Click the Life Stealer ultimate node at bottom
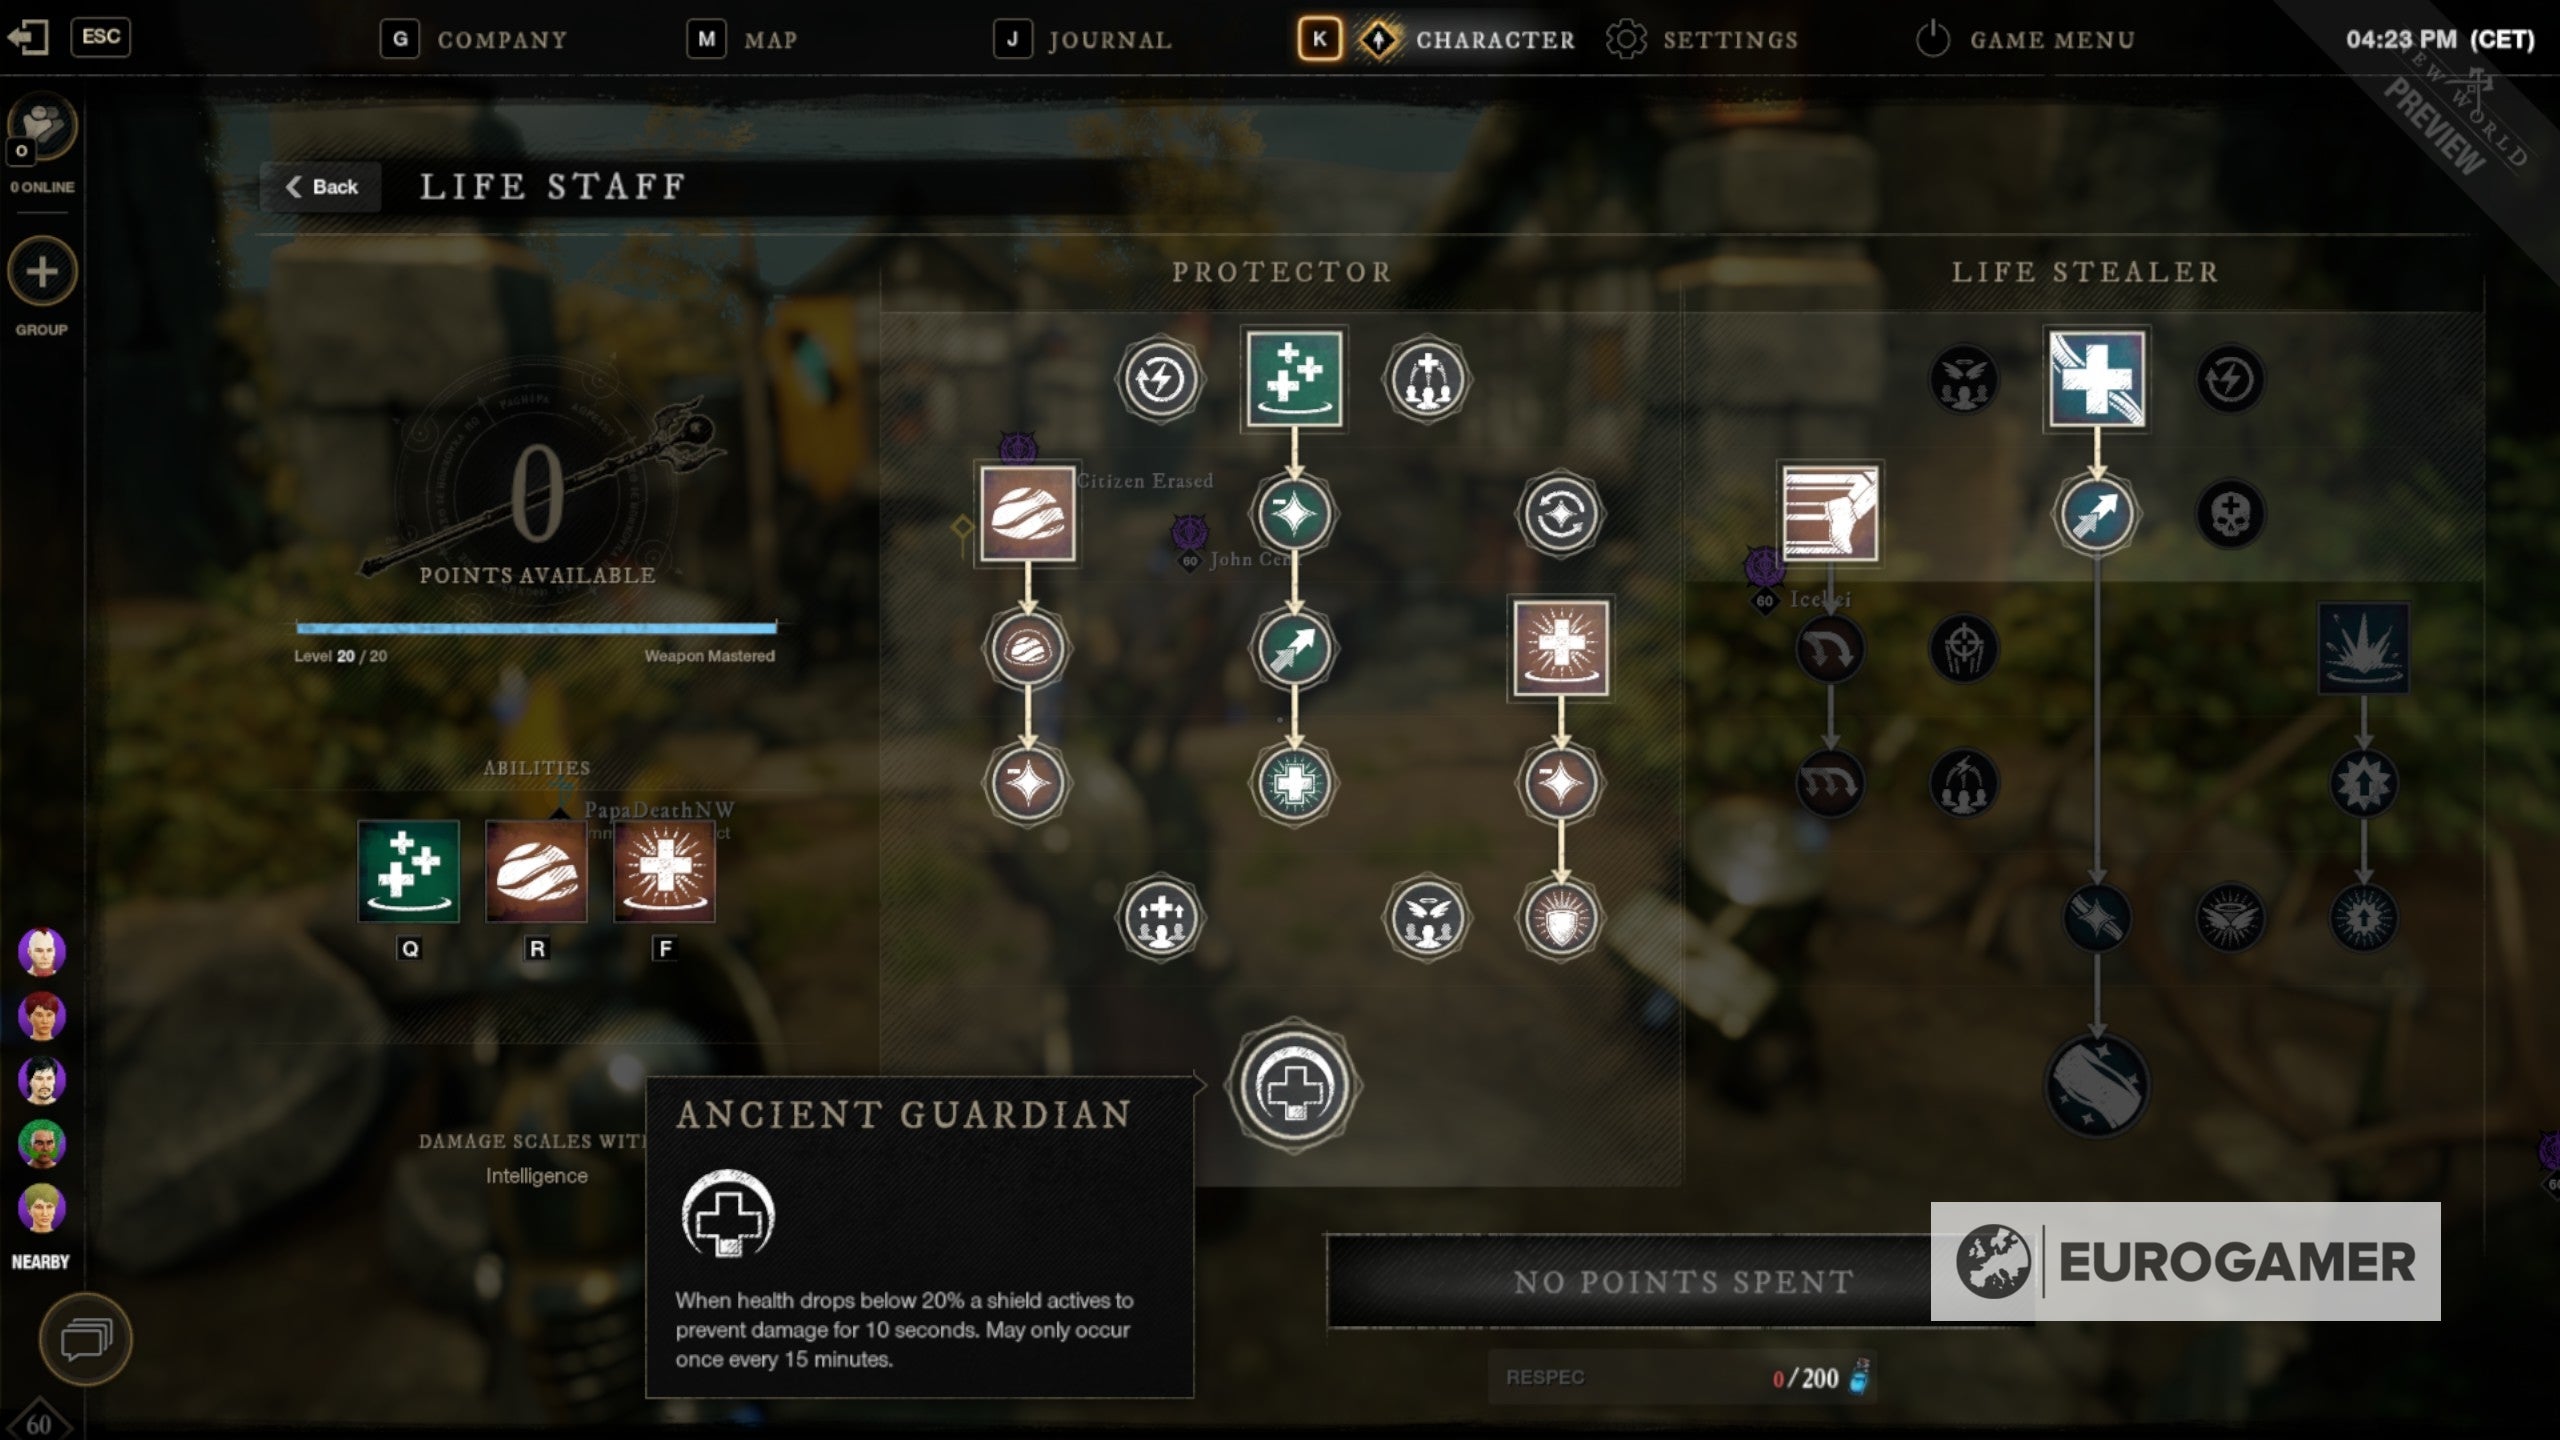Screen dimensions: 2560x1440 [2097, 1085]
